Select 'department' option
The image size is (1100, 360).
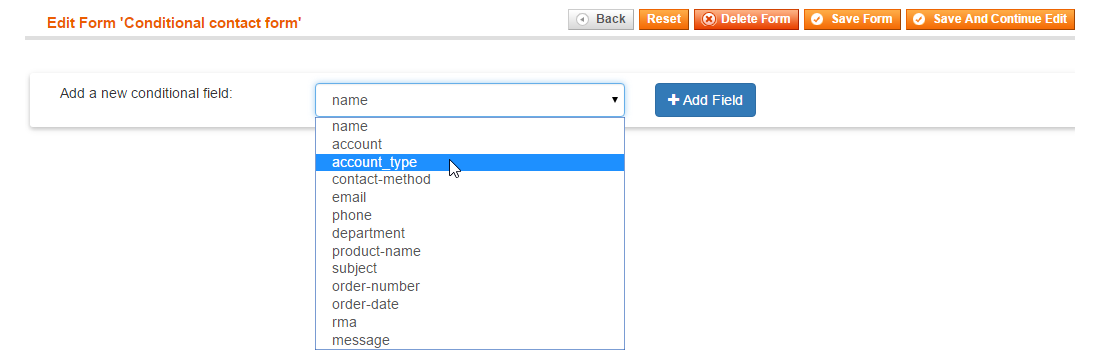(x=470, y=233)
